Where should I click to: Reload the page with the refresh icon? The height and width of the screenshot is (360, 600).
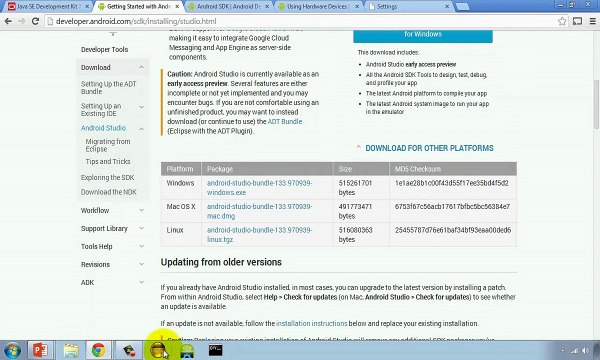coord(35,21)
